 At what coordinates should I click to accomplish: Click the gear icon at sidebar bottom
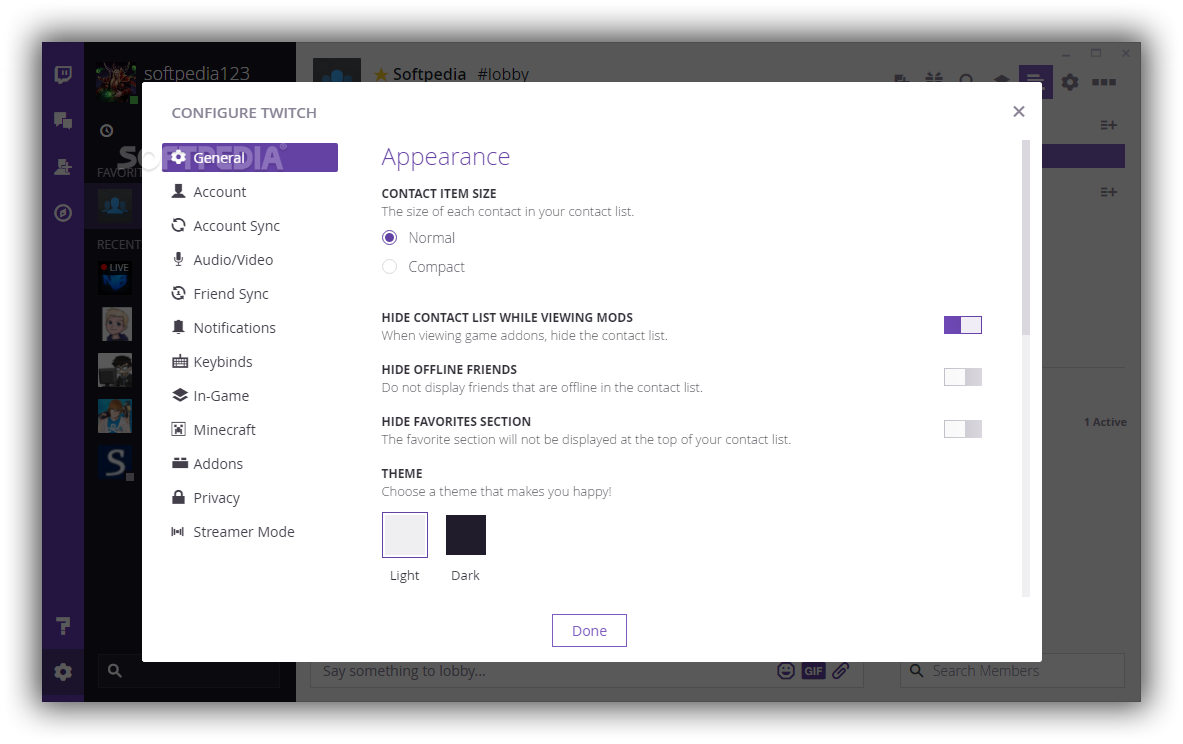(63, 672)
